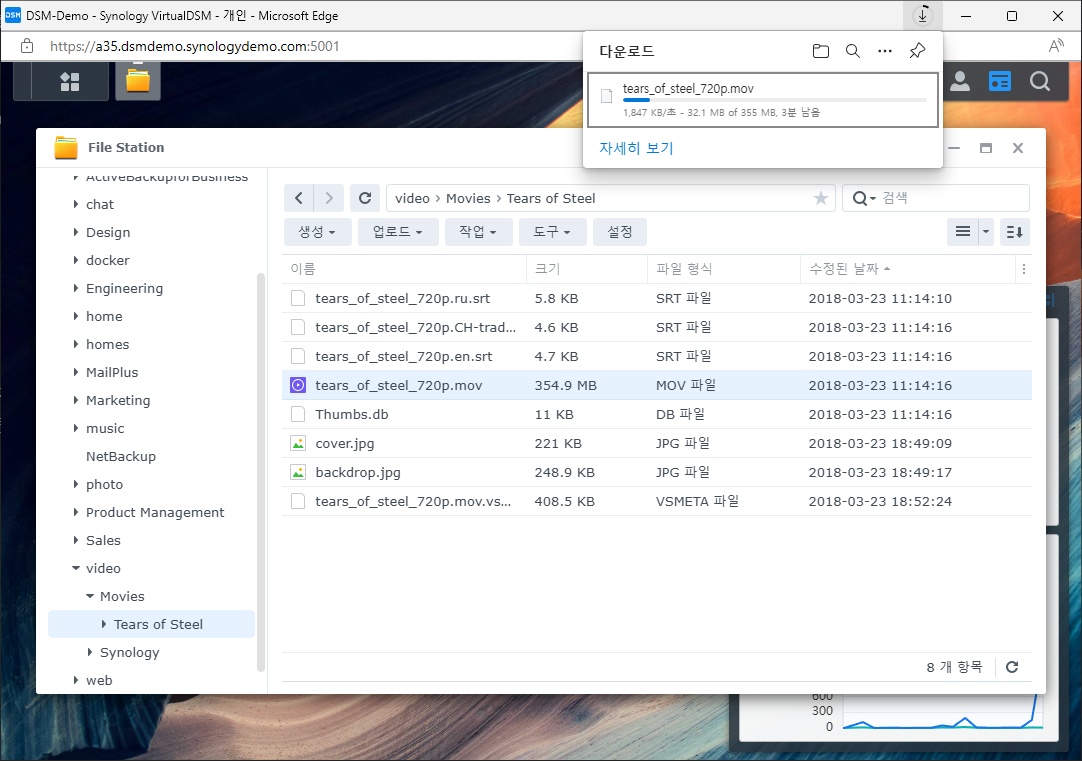Image resolution: width=1082 pixels, height=761 pixels.
Task: Collapse the Movies folder tree node
Action: click(90, 596)
